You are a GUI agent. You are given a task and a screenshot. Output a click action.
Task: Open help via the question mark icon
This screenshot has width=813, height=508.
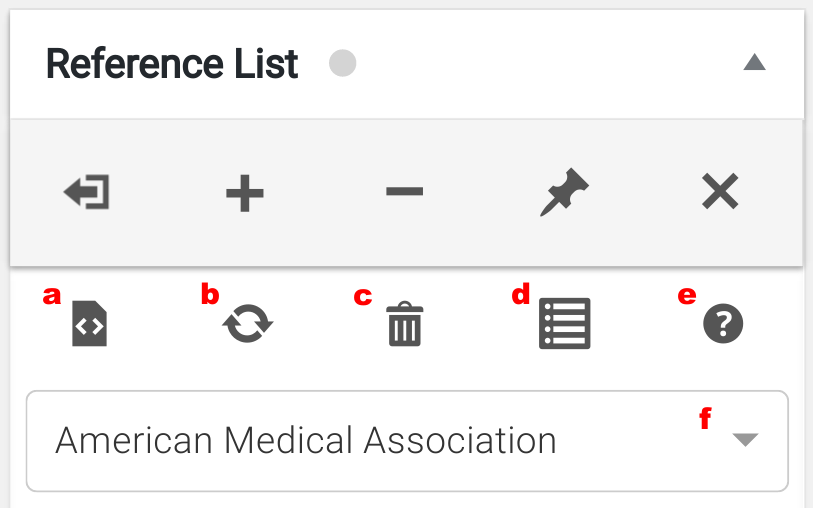[x=723, y=325]
